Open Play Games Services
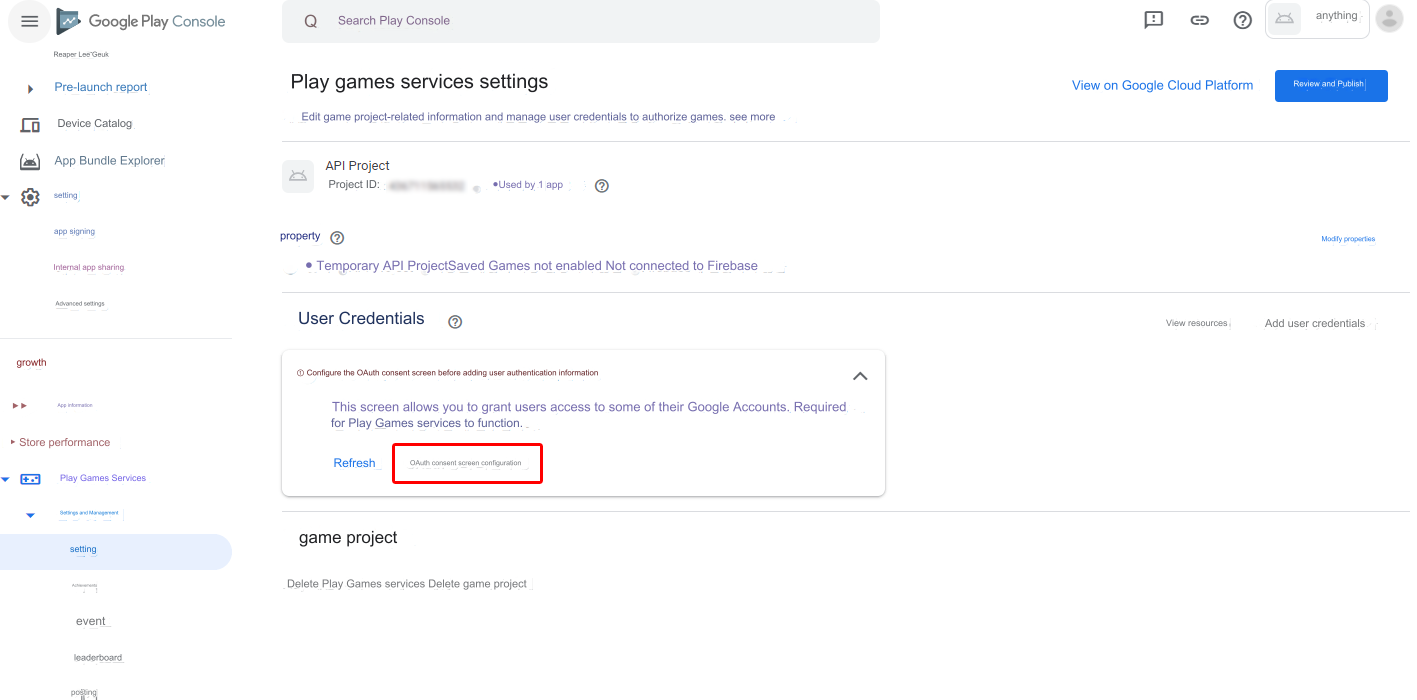Screen dimensions: 1417x700 click(103, 478)
